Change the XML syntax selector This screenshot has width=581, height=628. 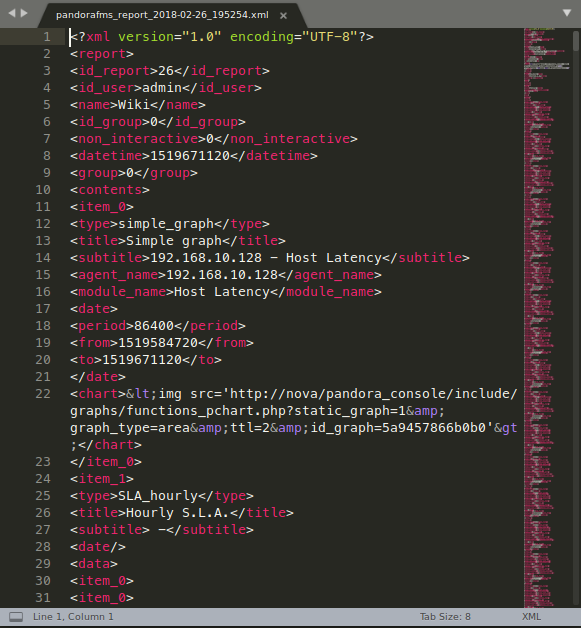[531, 617]
